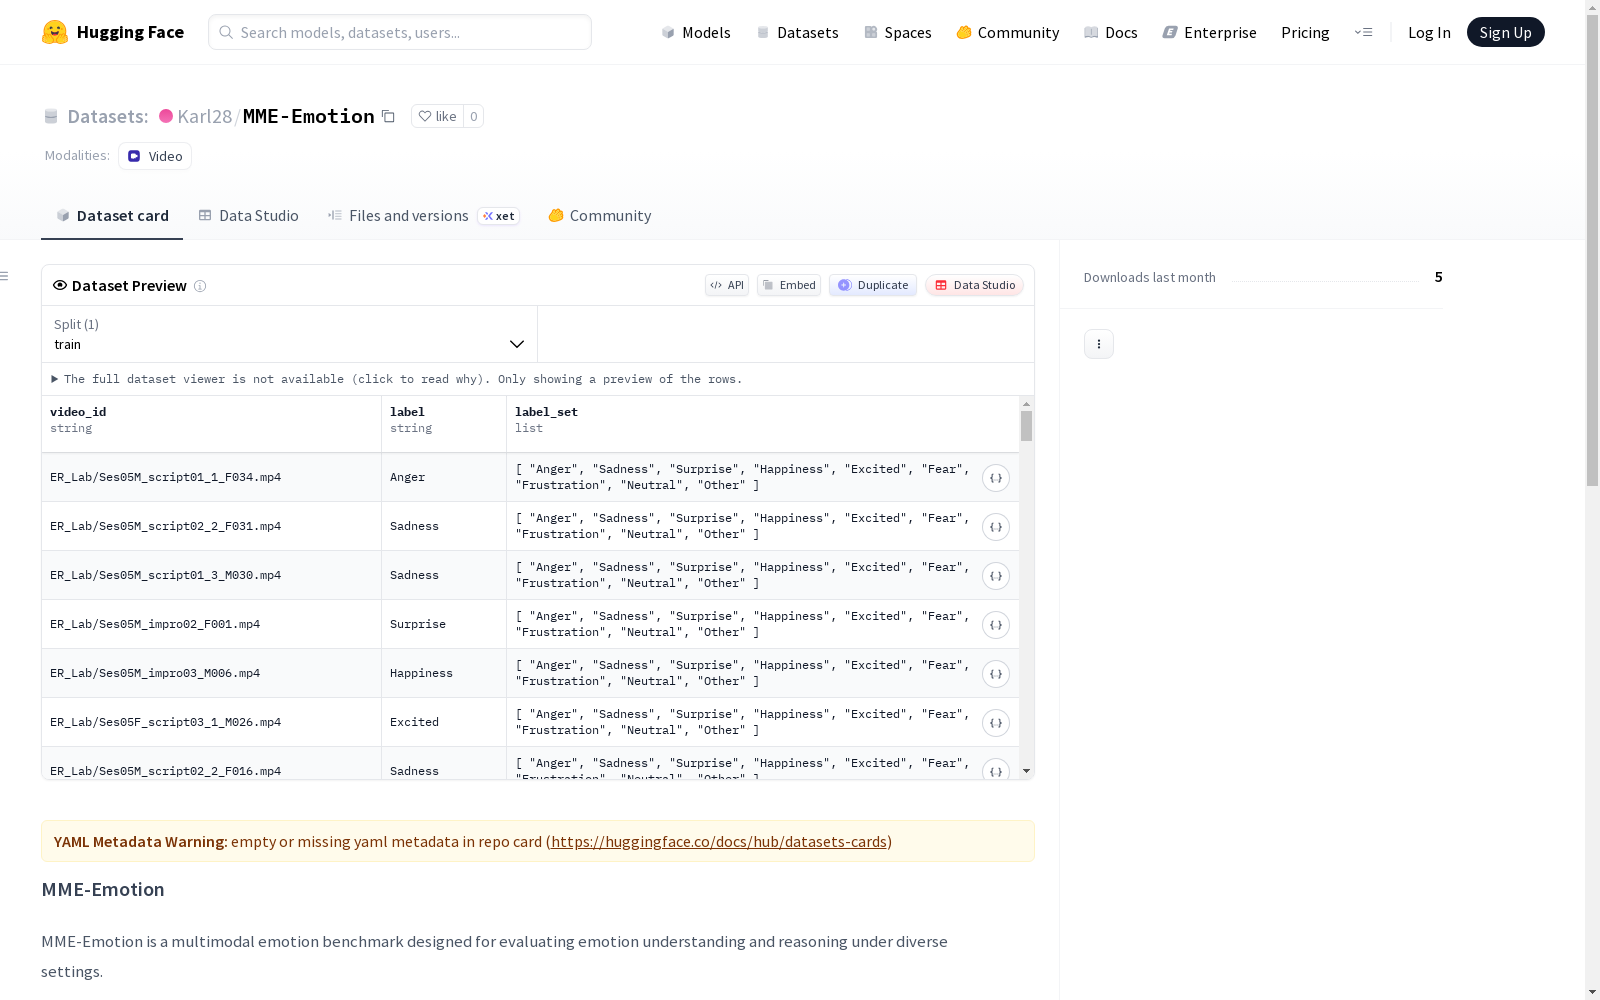The image size is (1600, 1000).
Task: Switch to the Dataset card tab
Action: 112,215
